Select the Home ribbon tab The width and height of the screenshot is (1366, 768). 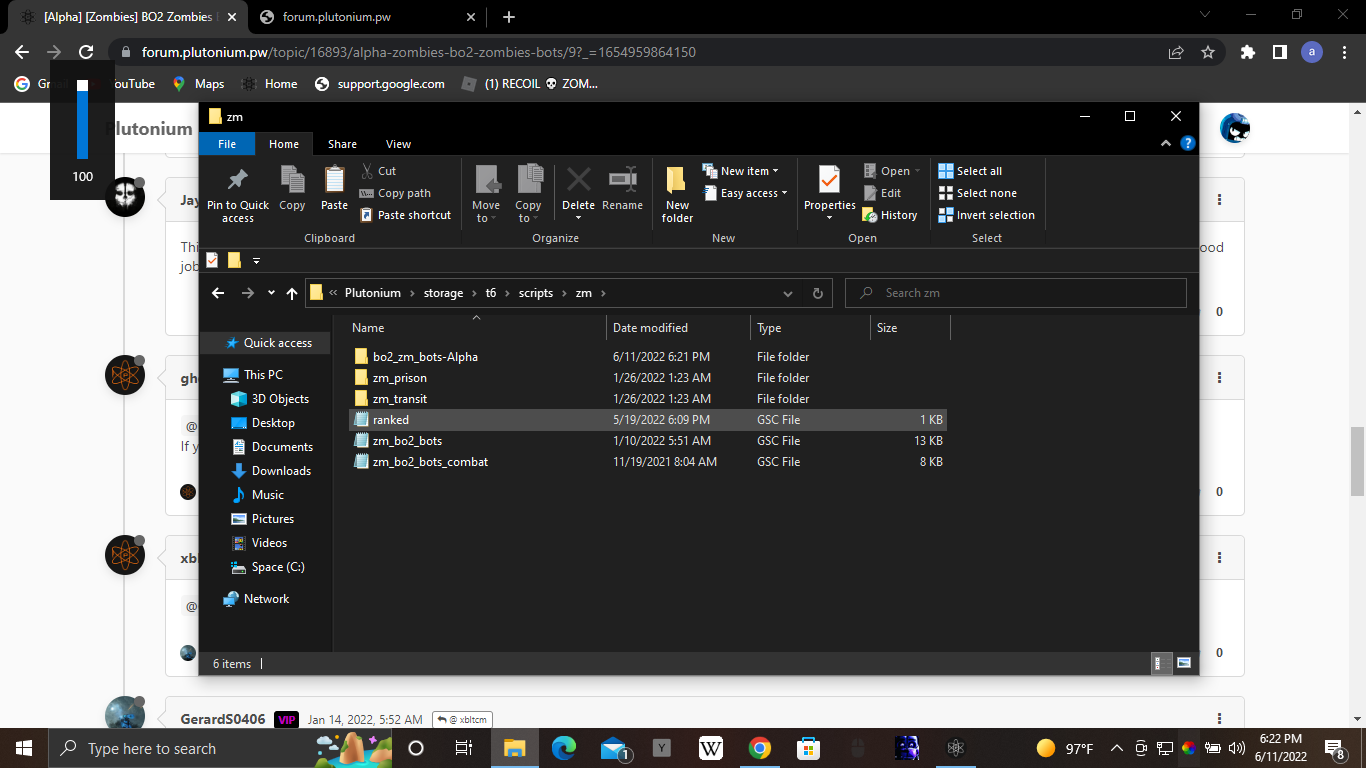(284, 144)
